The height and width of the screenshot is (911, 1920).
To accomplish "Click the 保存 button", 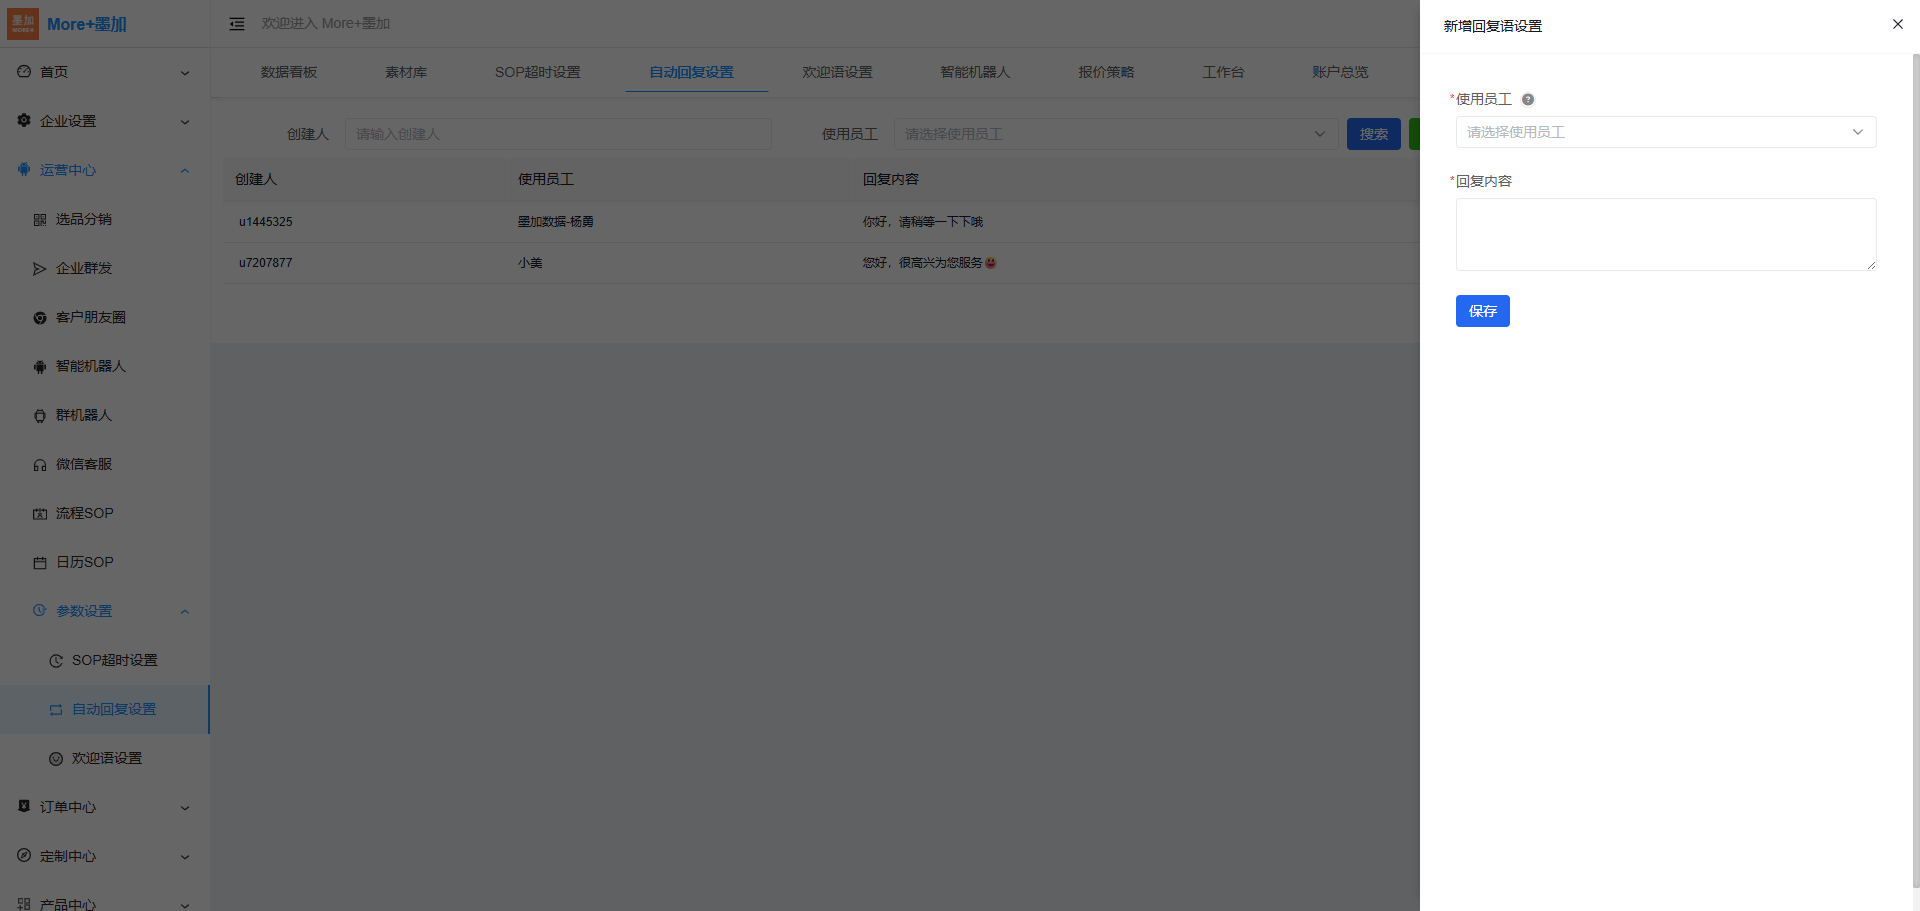I will pyautogui.click(x=1482, y=311).
